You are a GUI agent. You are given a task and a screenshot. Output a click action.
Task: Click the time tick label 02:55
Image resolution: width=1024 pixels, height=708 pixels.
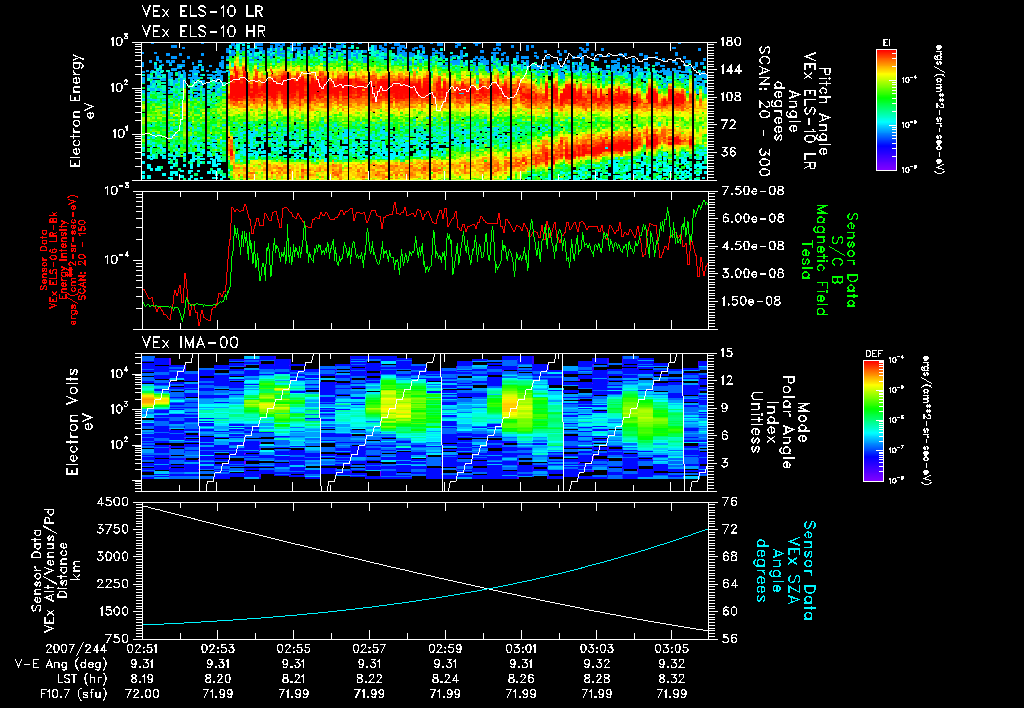coord(293,649)
